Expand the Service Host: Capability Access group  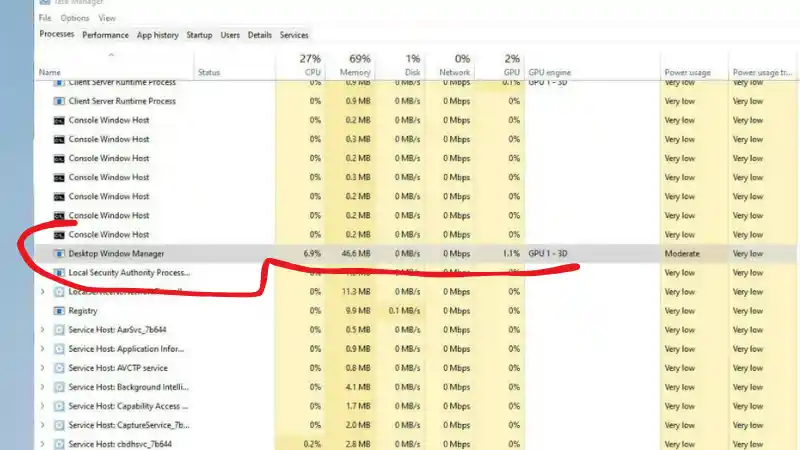(x=43, y=406)
